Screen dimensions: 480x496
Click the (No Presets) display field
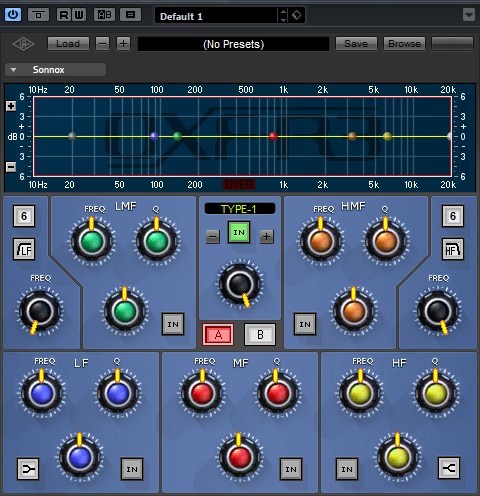tap(233, 44)
